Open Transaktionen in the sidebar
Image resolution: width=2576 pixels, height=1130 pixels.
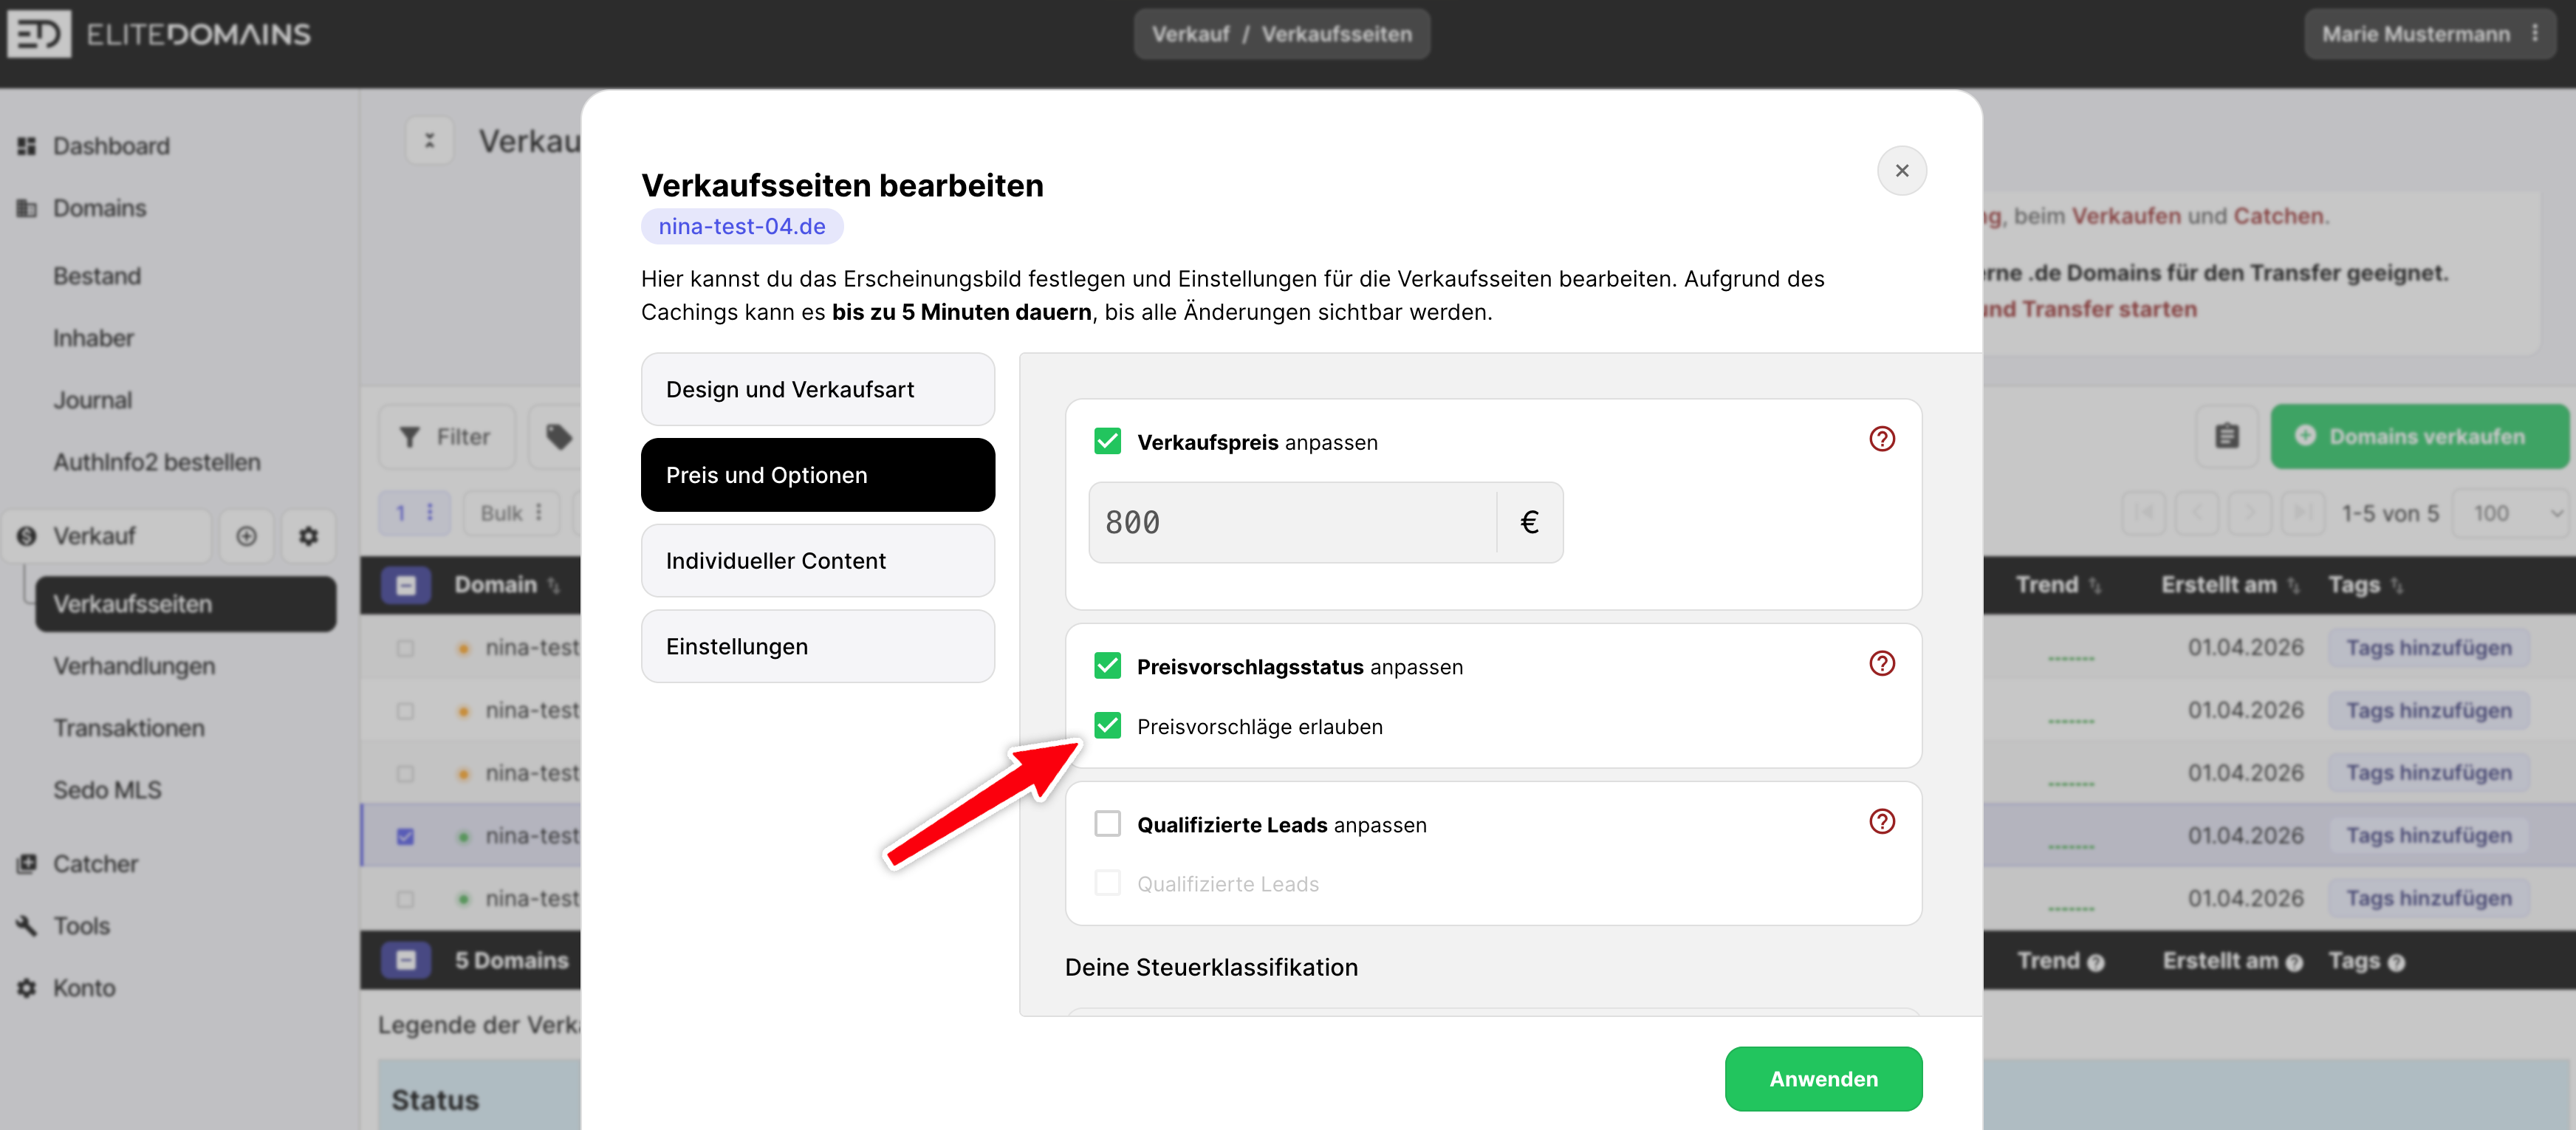(x=129, y=728)
